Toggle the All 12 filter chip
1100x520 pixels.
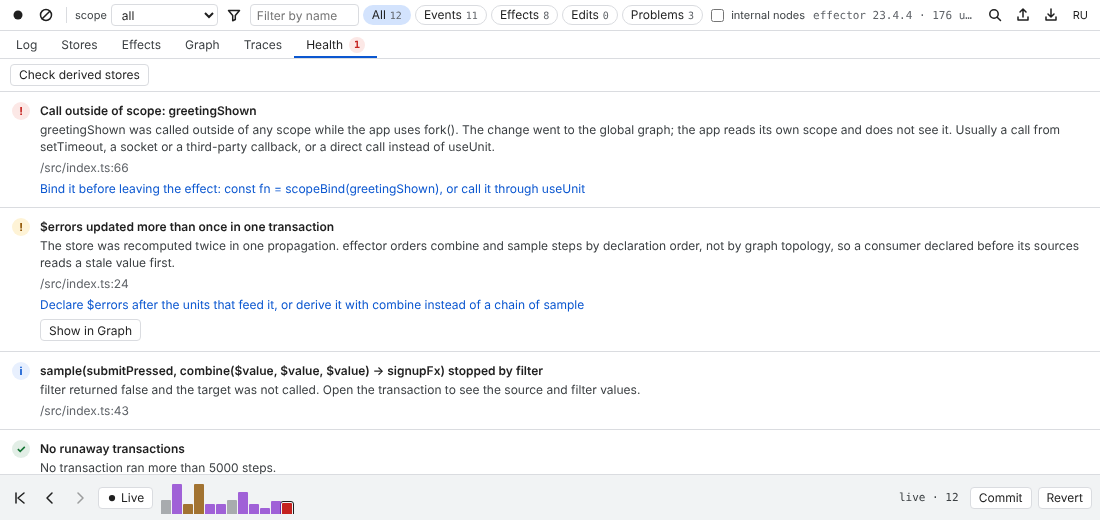coord(387,15)
